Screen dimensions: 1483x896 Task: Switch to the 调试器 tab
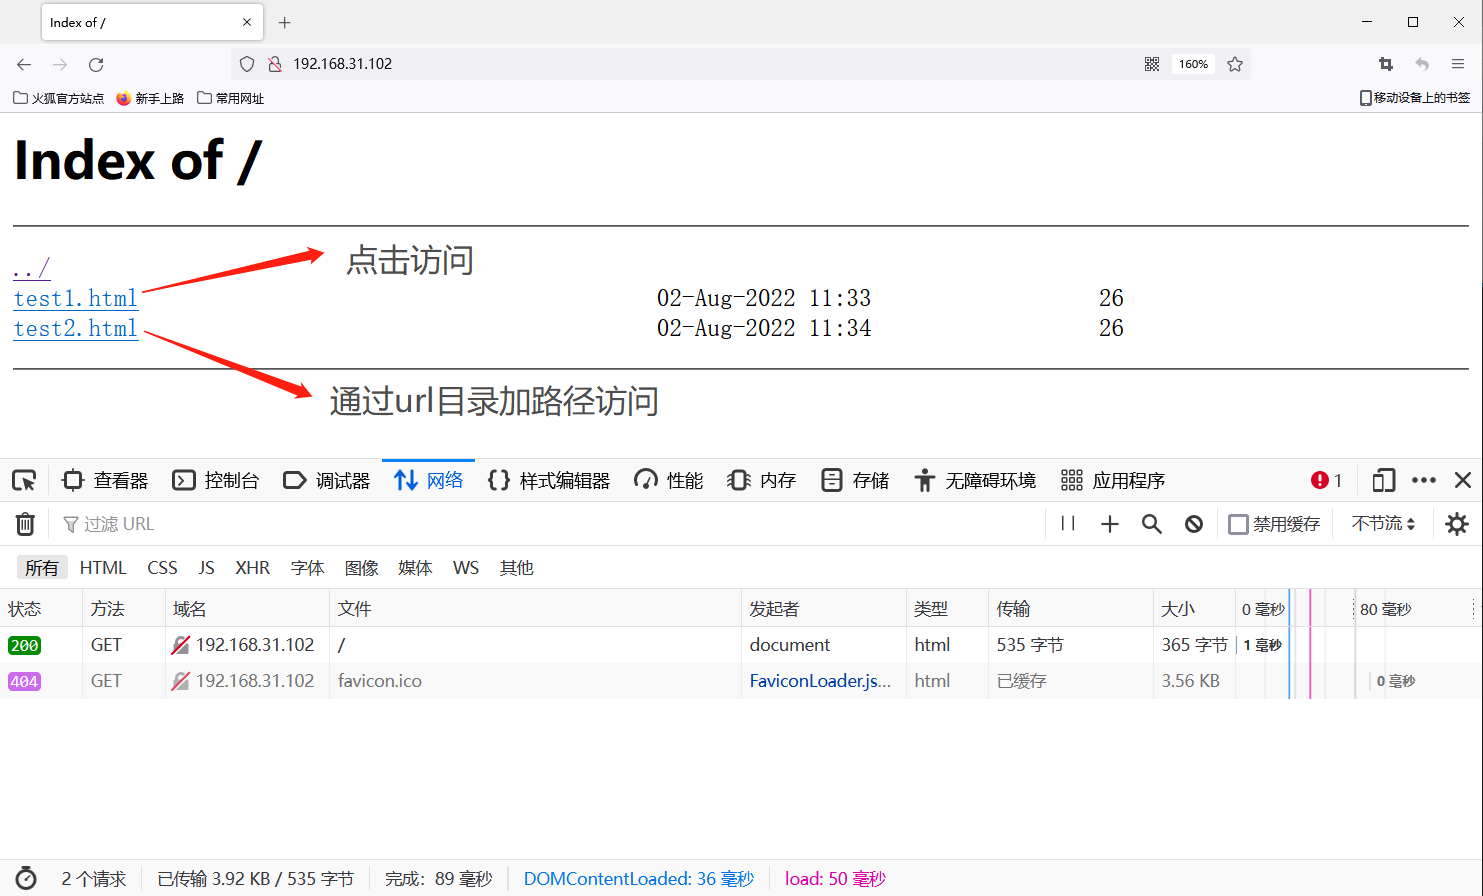[327, 481]
